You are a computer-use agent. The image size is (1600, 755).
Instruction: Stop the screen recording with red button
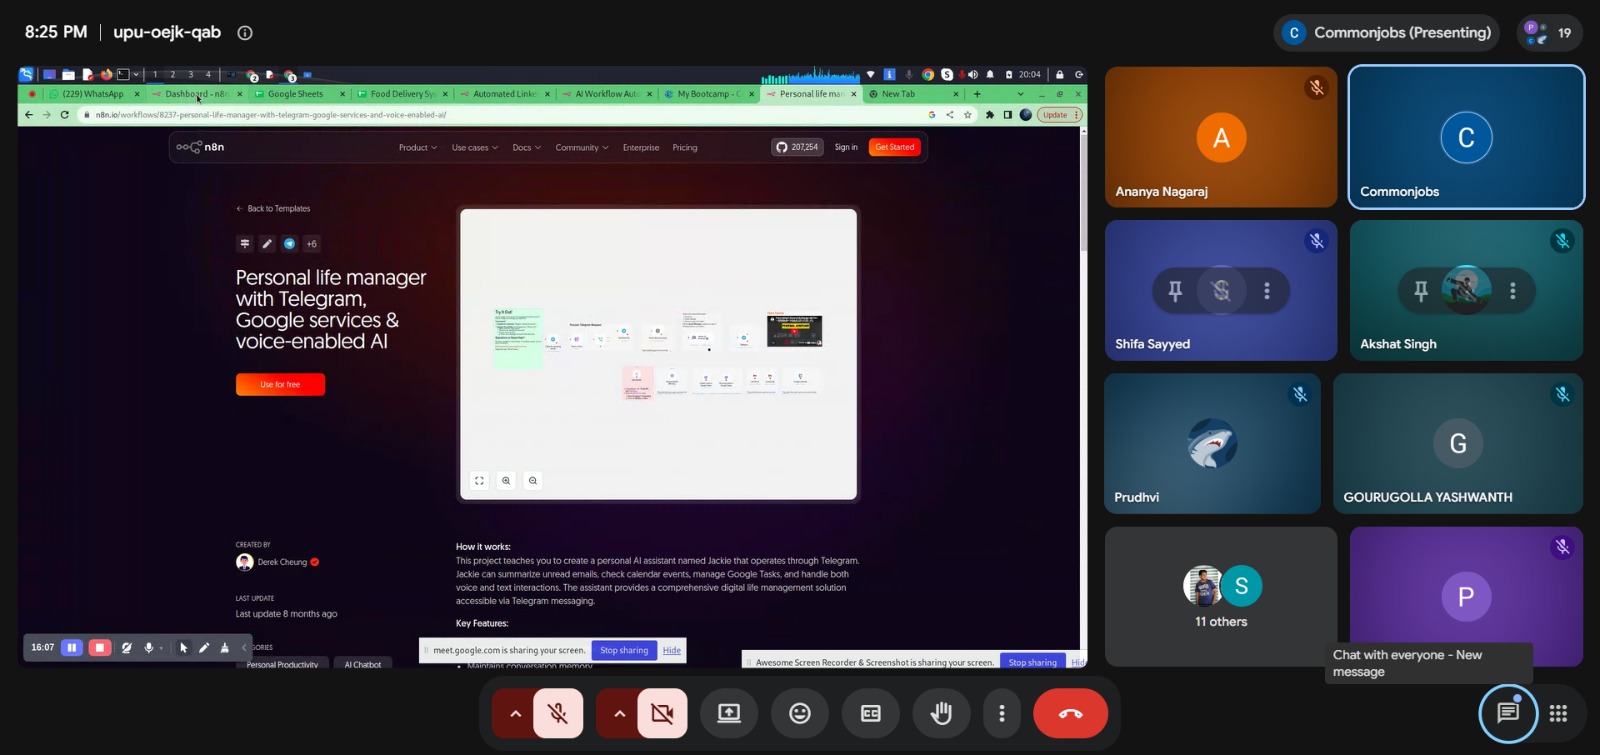[x=99, y=647]
